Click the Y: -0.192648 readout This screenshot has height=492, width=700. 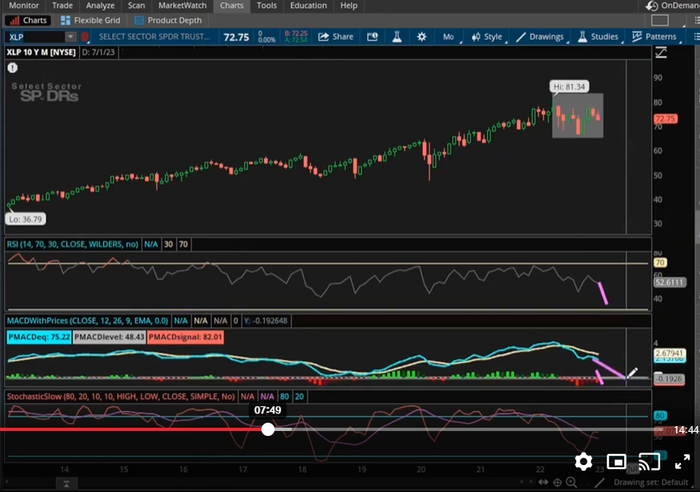click(x=266, y=321)
